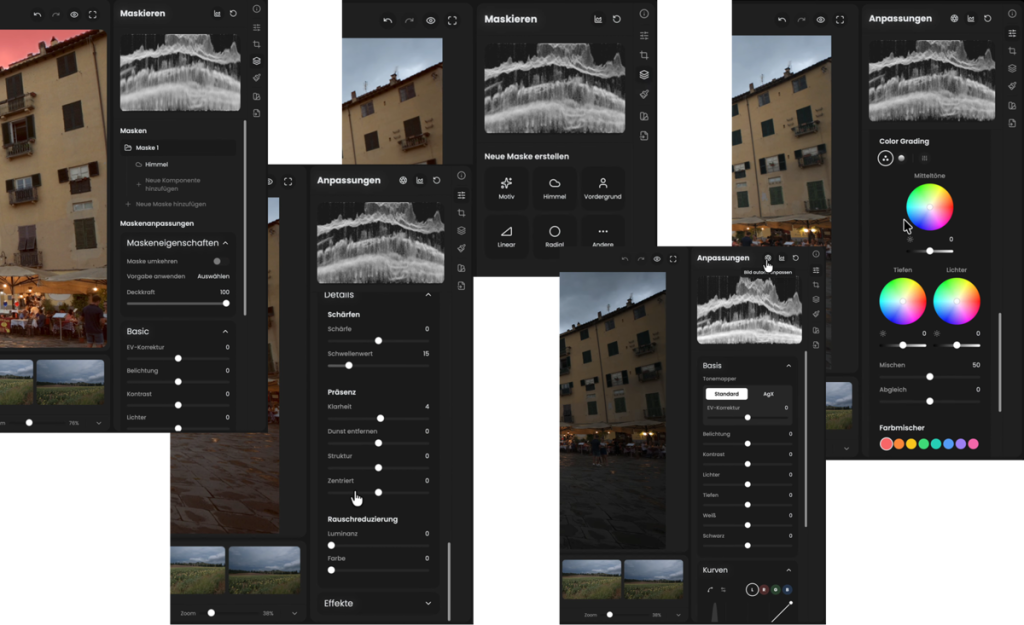
Task: Click the auto-adjust icon under the hand cursor
Action: [768, 258]
